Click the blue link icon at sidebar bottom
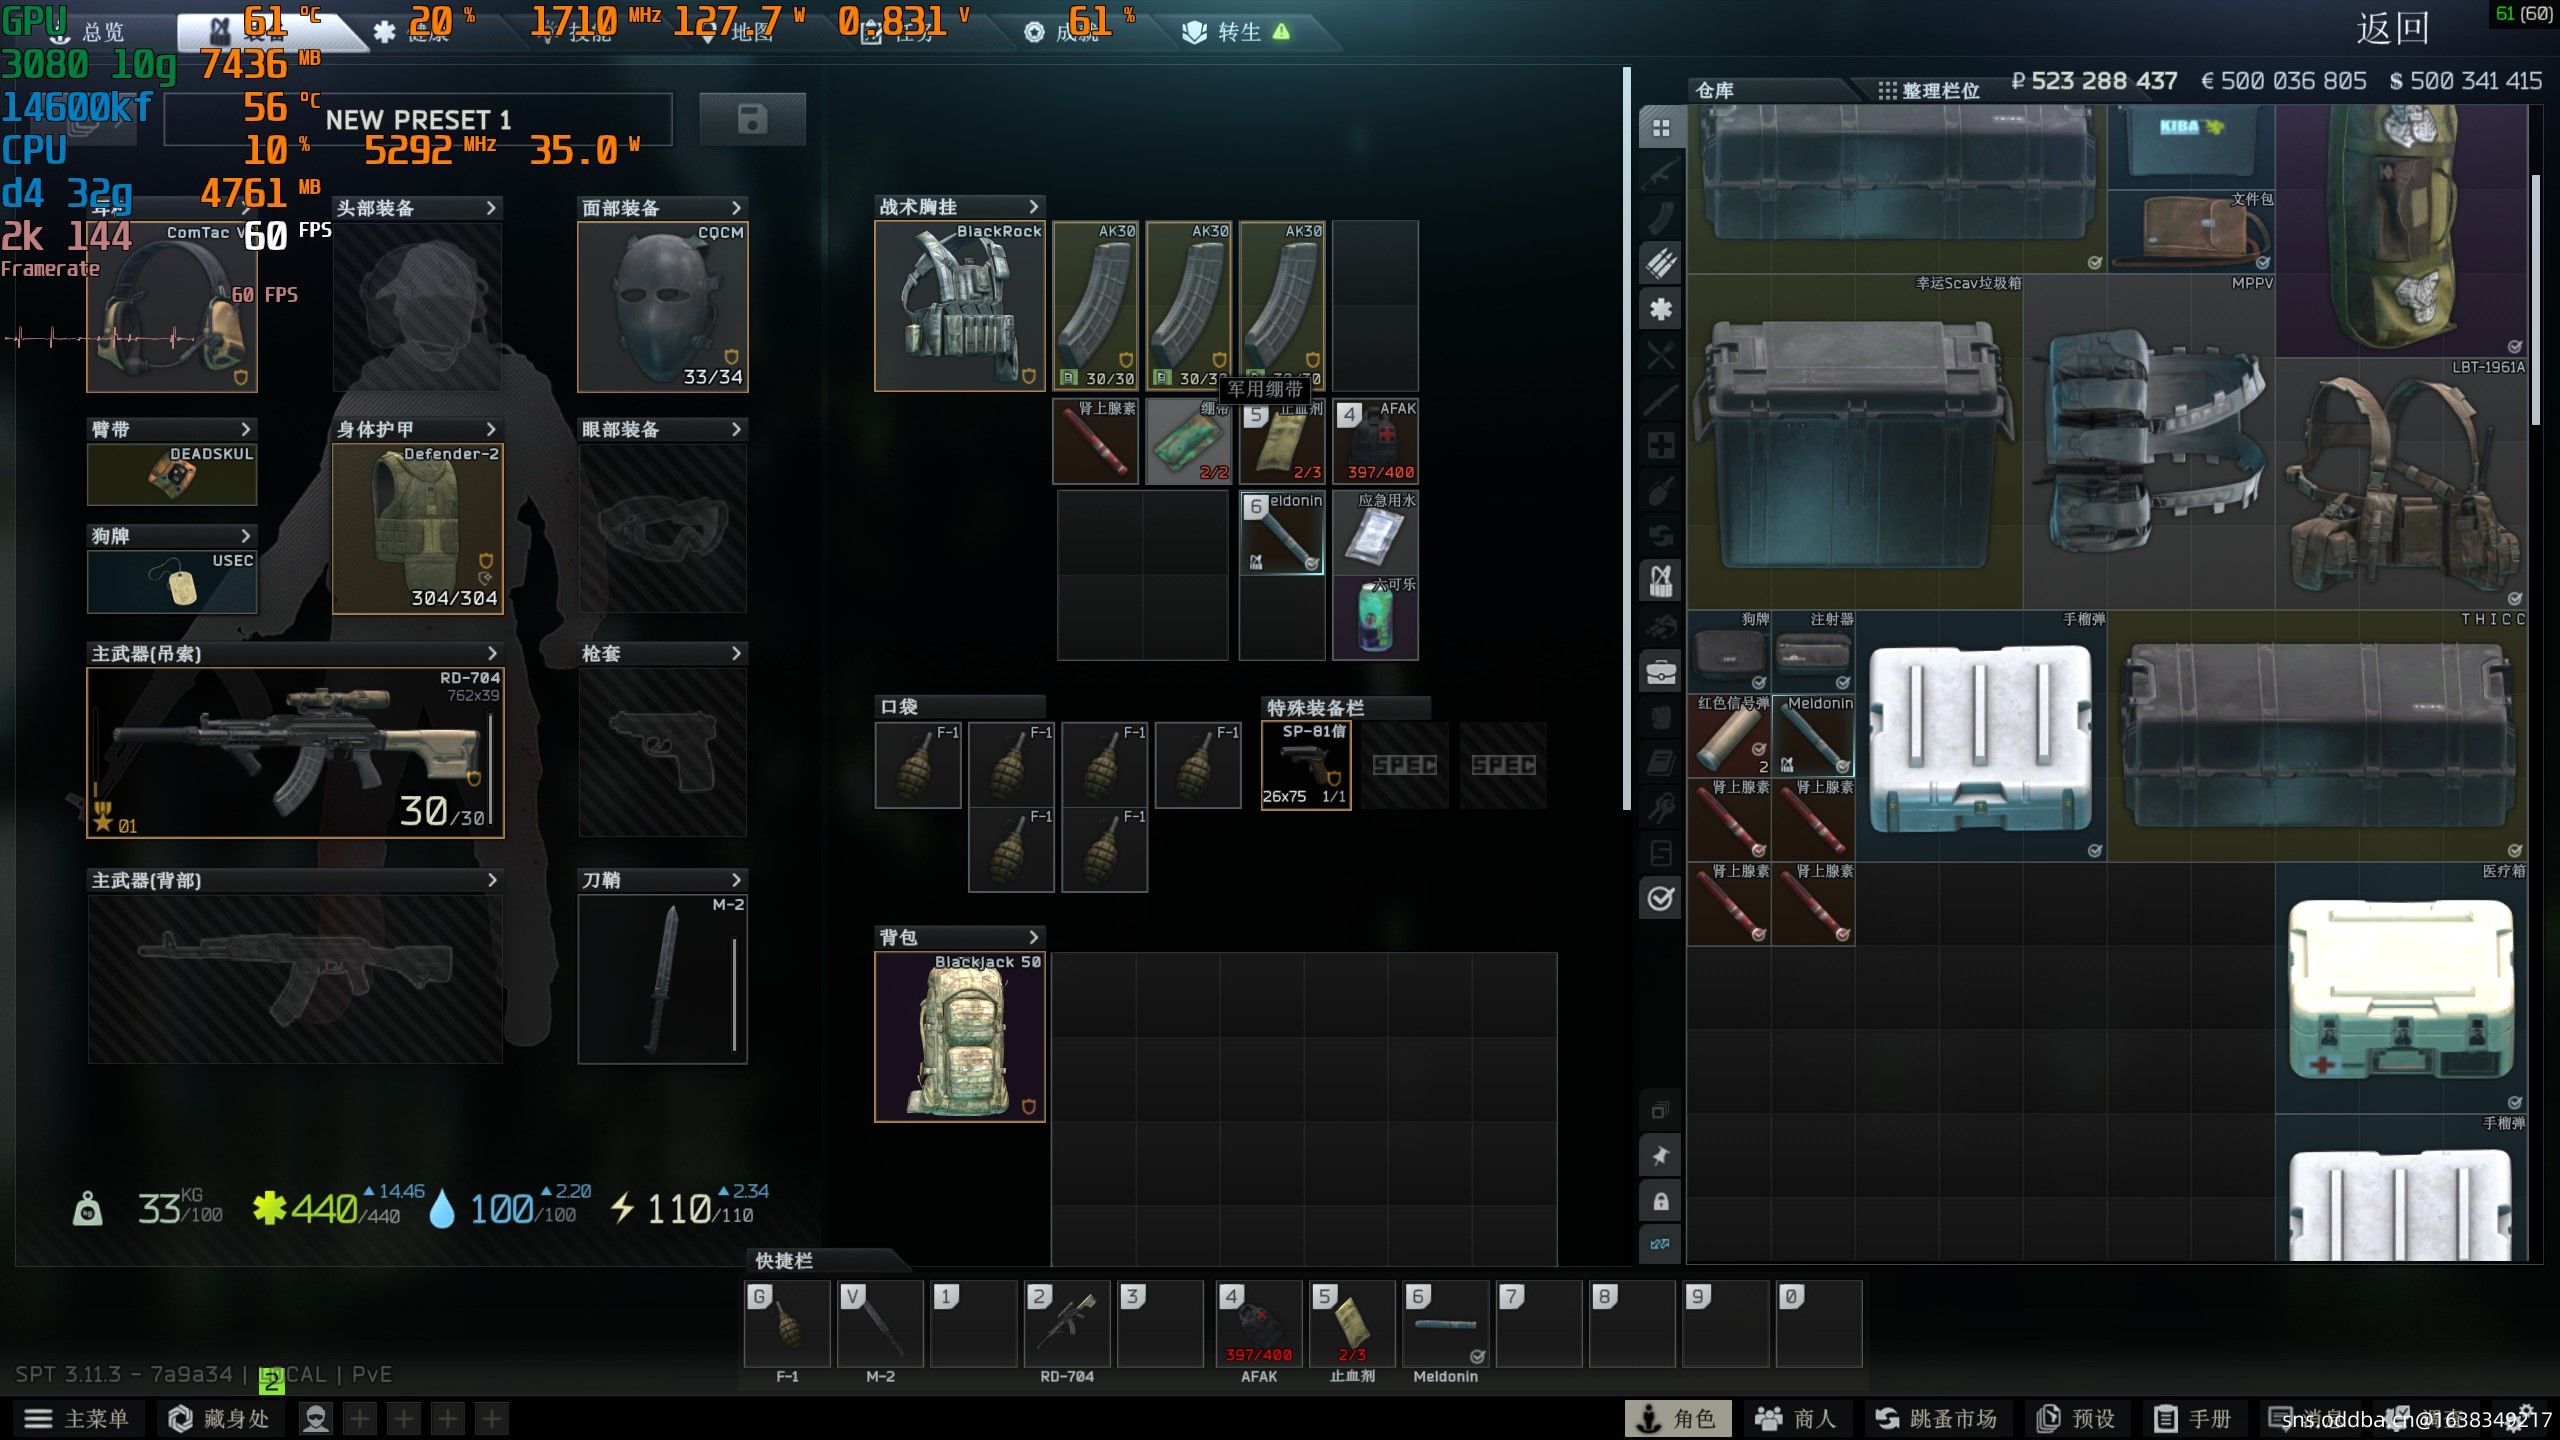The width and height of the screenshot is (2560, 1440). [1661, 1244]
